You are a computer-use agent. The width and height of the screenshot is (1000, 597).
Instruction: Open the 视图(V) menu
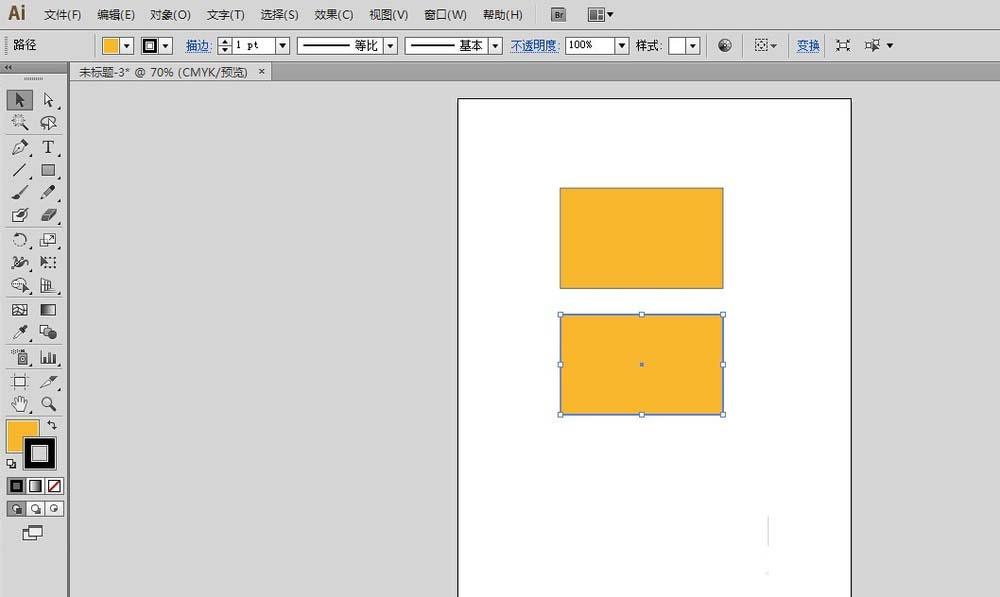click(x=388, y=15)
